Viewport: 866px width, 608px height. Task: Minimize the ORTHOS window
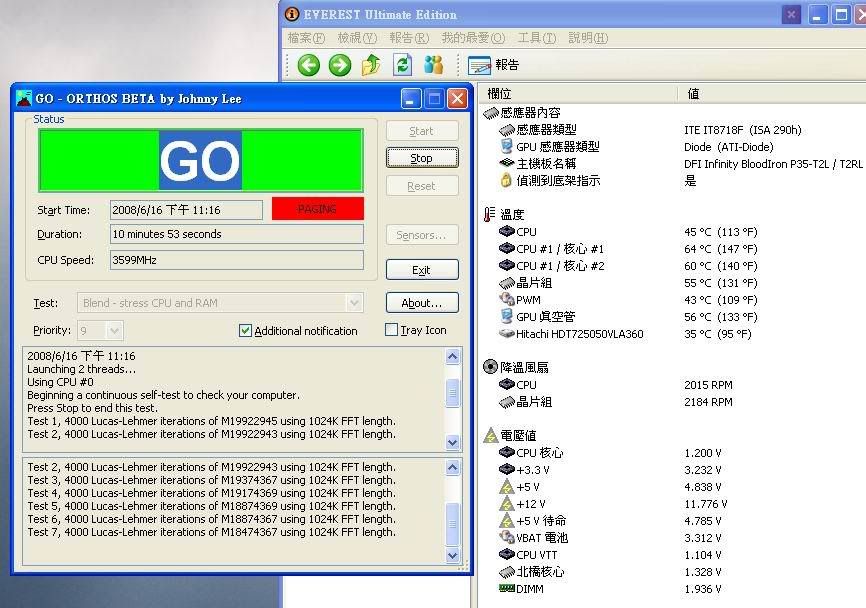pyautogui.click(x=411, y=99)
